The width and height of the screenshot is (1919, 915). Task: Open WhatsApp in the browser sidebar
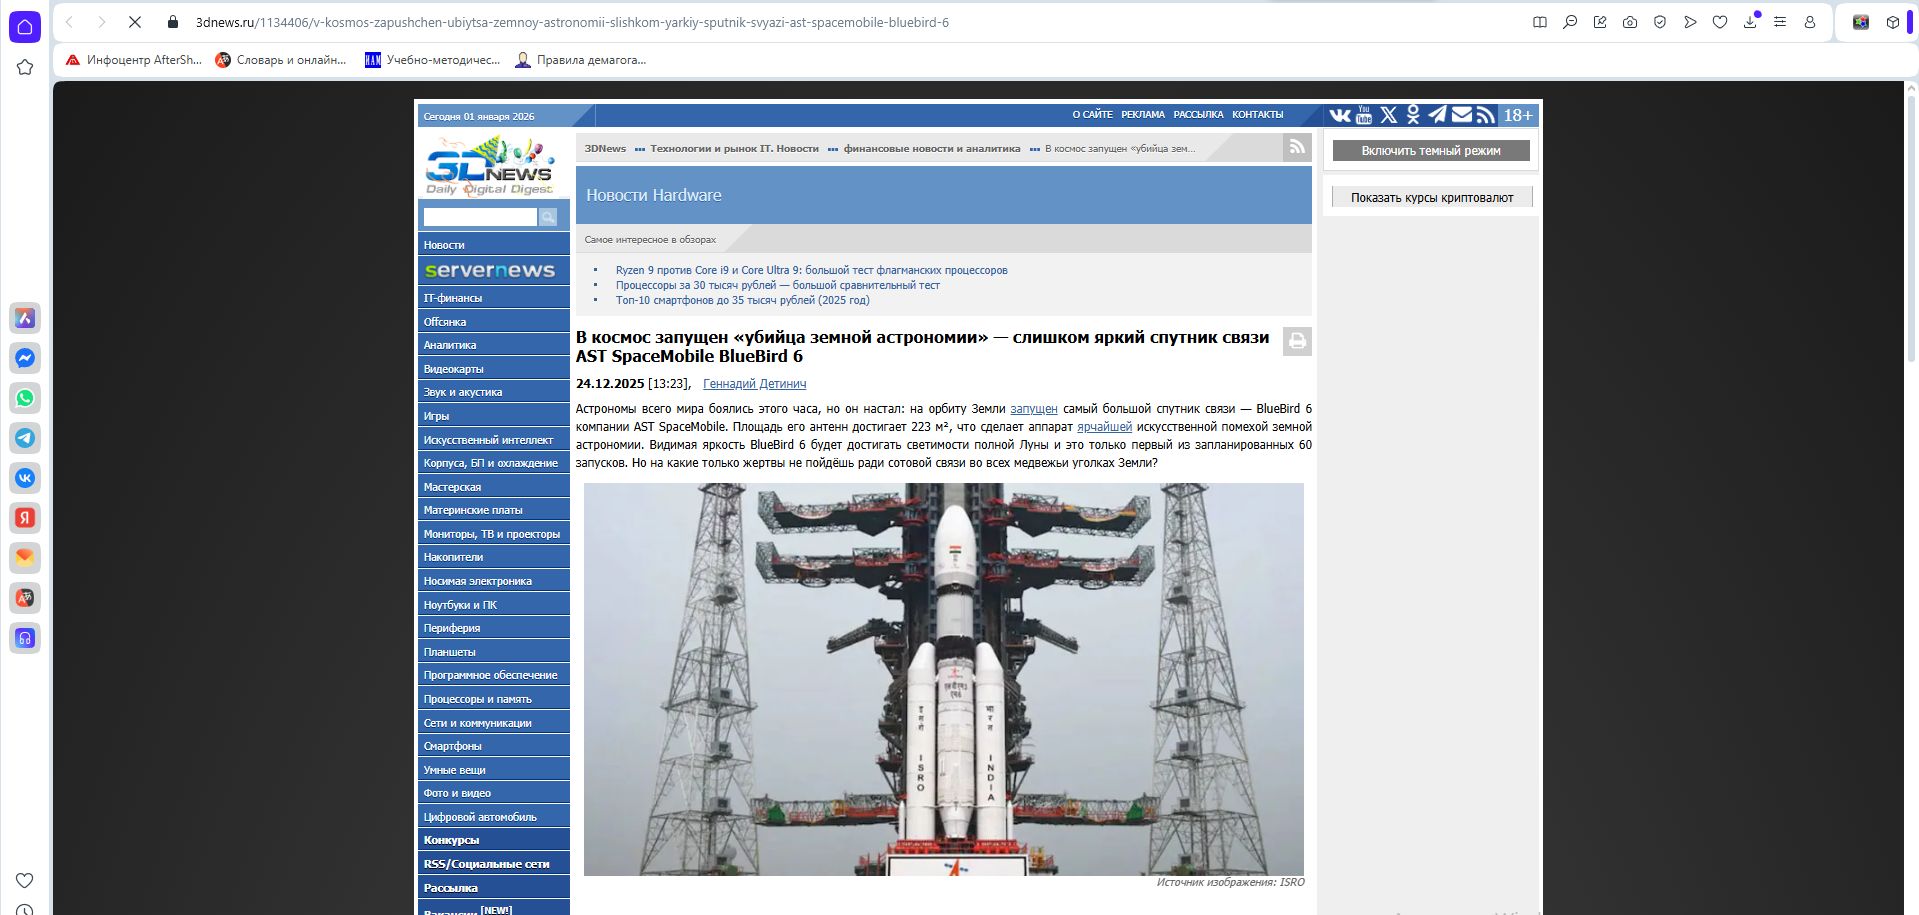25,398
